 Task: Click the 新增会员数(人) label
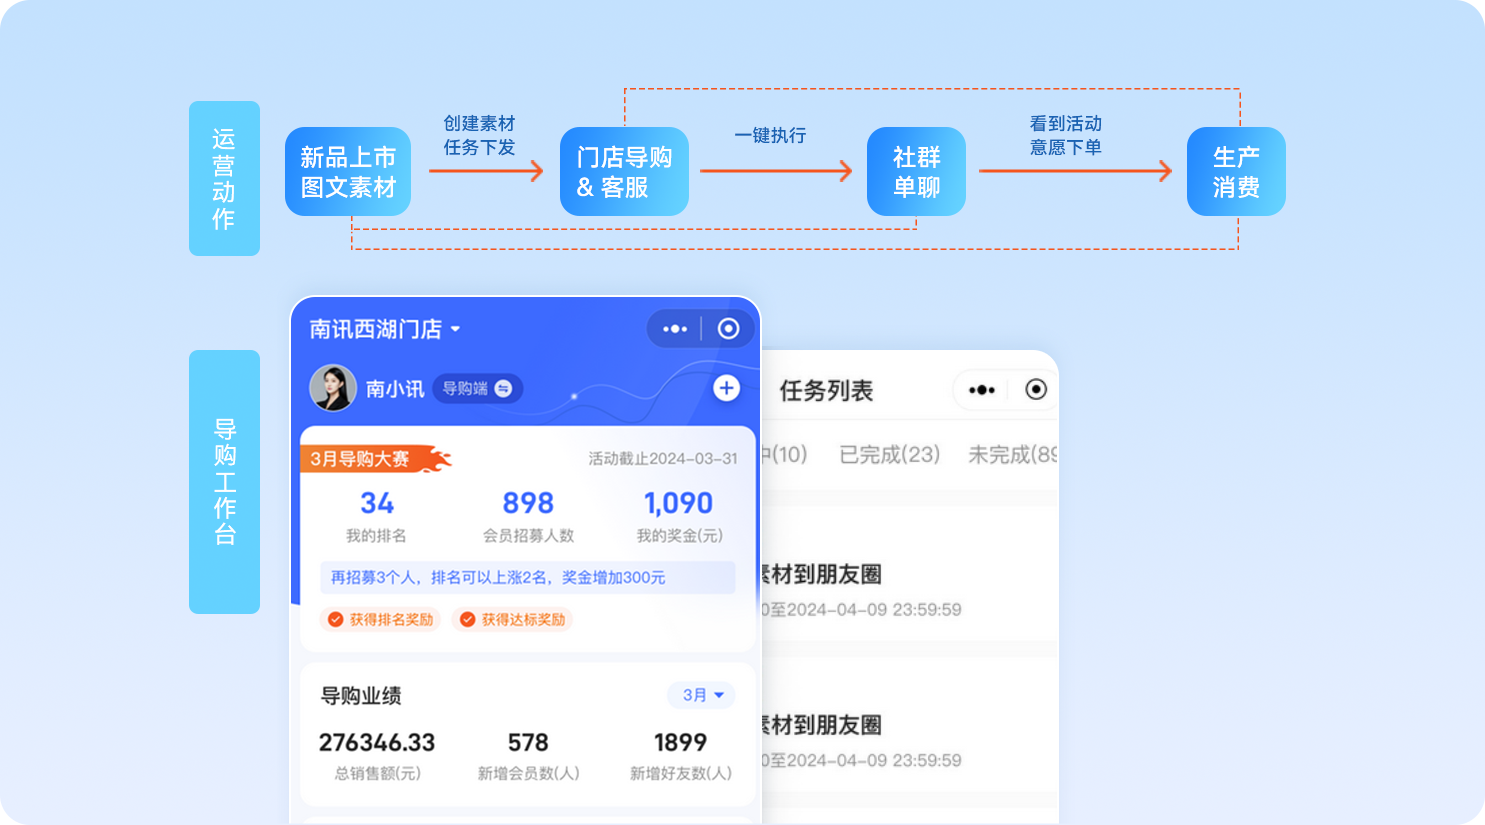tap(528, 774)
